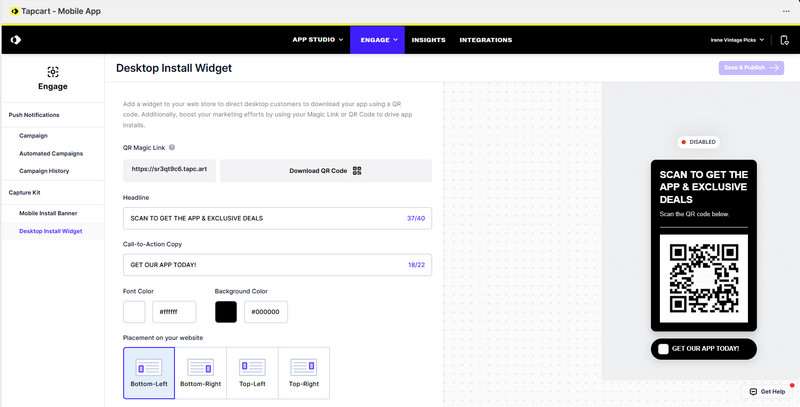Click the Headline text input field
The width and height of the screenshot is (800, 407).
(277, 218)
